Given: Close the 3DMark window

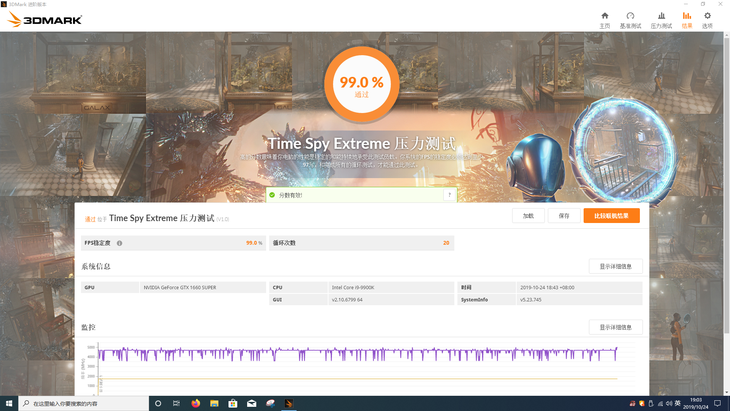Looking at the screenshot, I should click(x=720, y=4).
